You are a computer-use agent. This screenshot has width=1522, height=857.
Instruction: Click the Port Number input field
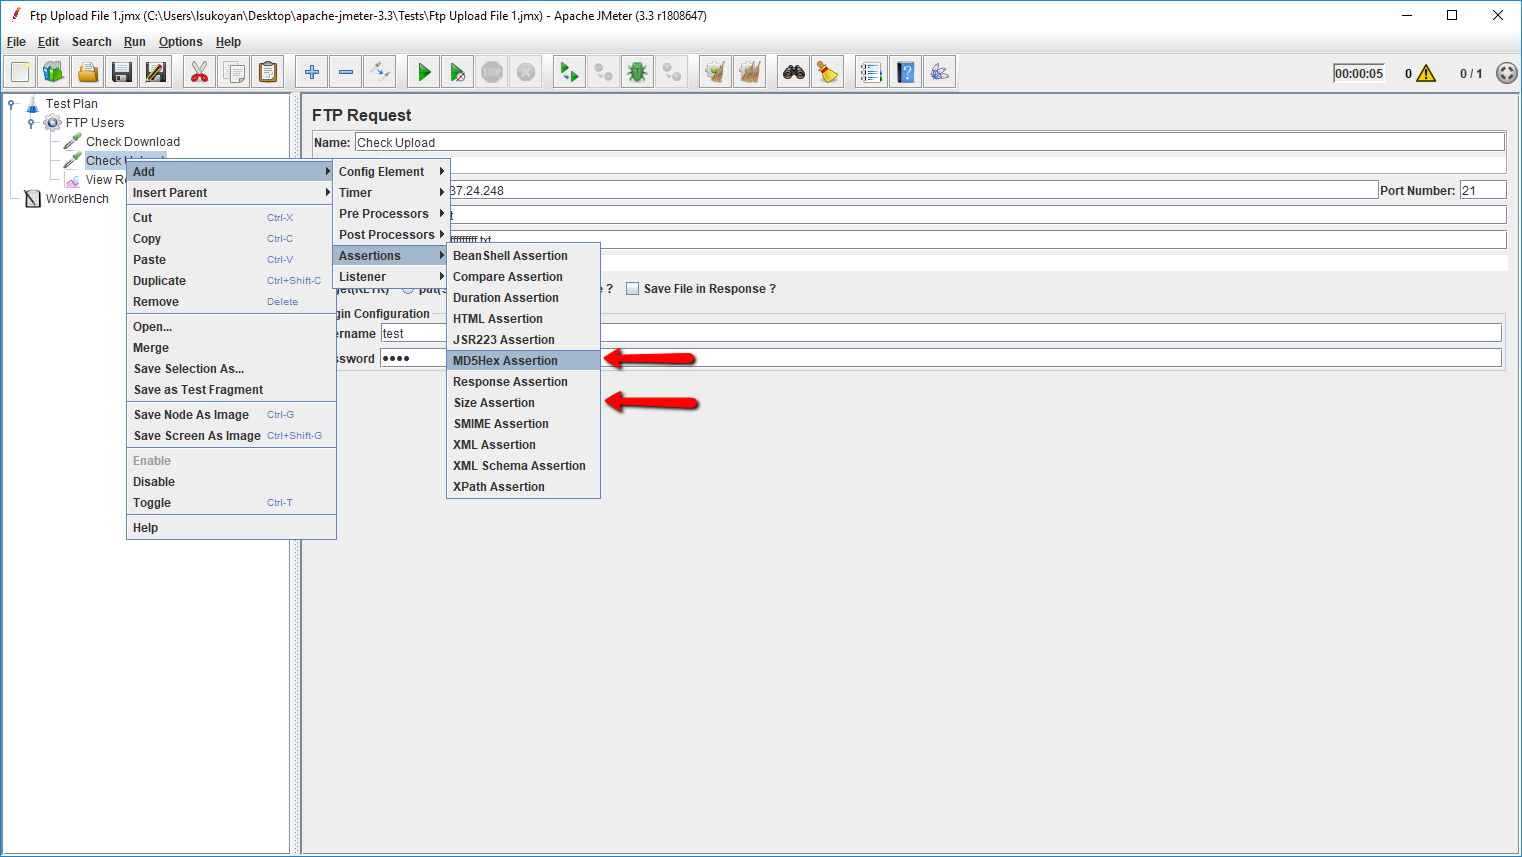pyautogui.click(x=1481, y=190)
